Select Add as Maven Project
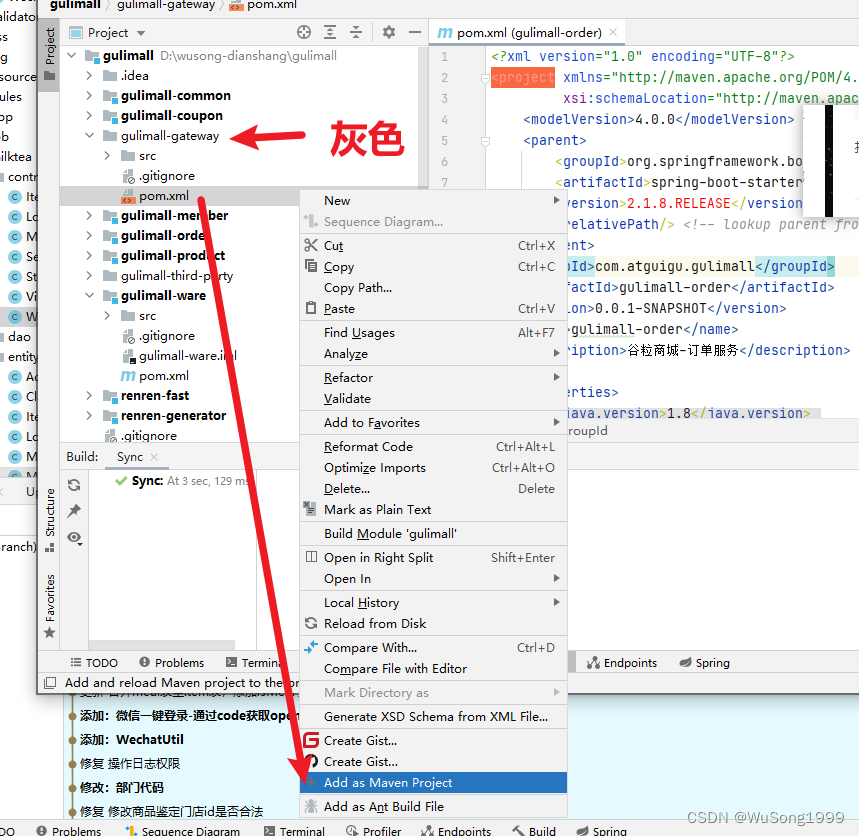The height and width of the screenshot is (836, 859). (x=433, y=782)
